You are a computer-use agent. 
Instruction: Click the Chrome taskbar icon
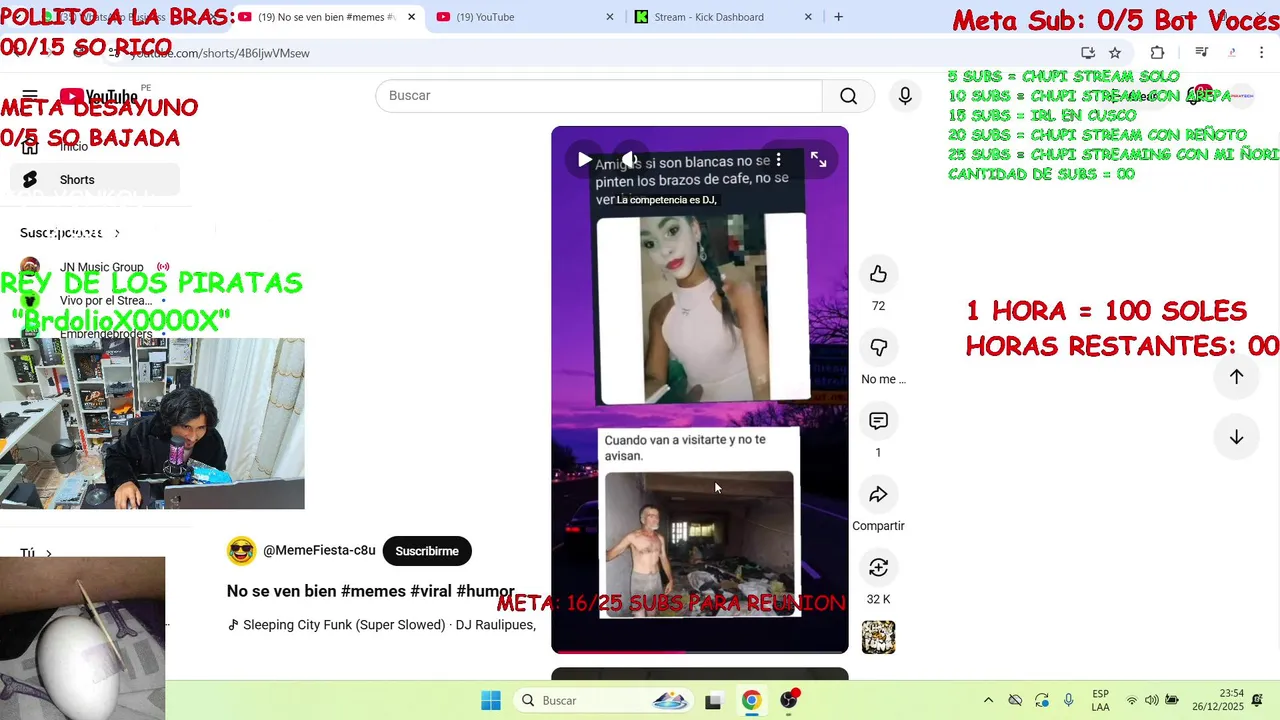tap(751, 701)
